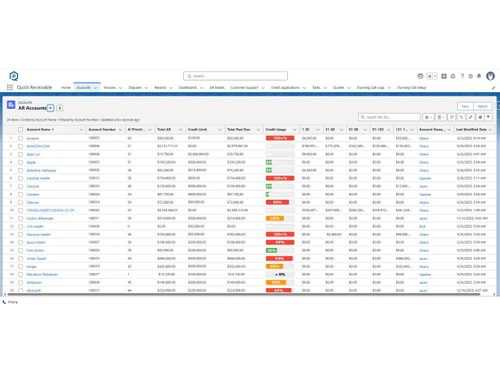This screenshot has height=375, width=500.
Task: Open the AR Emails tab
Action: 217,88
